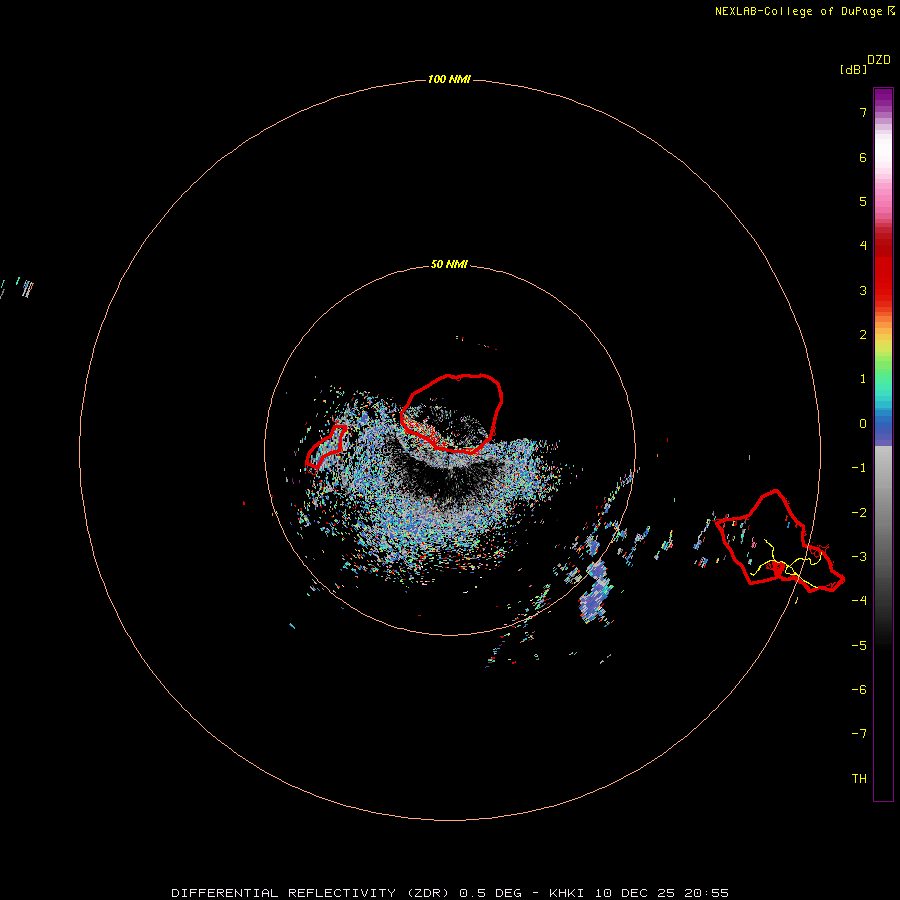Image resolution: width=900 pixels, height=900 pixels.
Task: Click the -4 value on color scale
Action: pyautogui.click(x=859, y=600)
